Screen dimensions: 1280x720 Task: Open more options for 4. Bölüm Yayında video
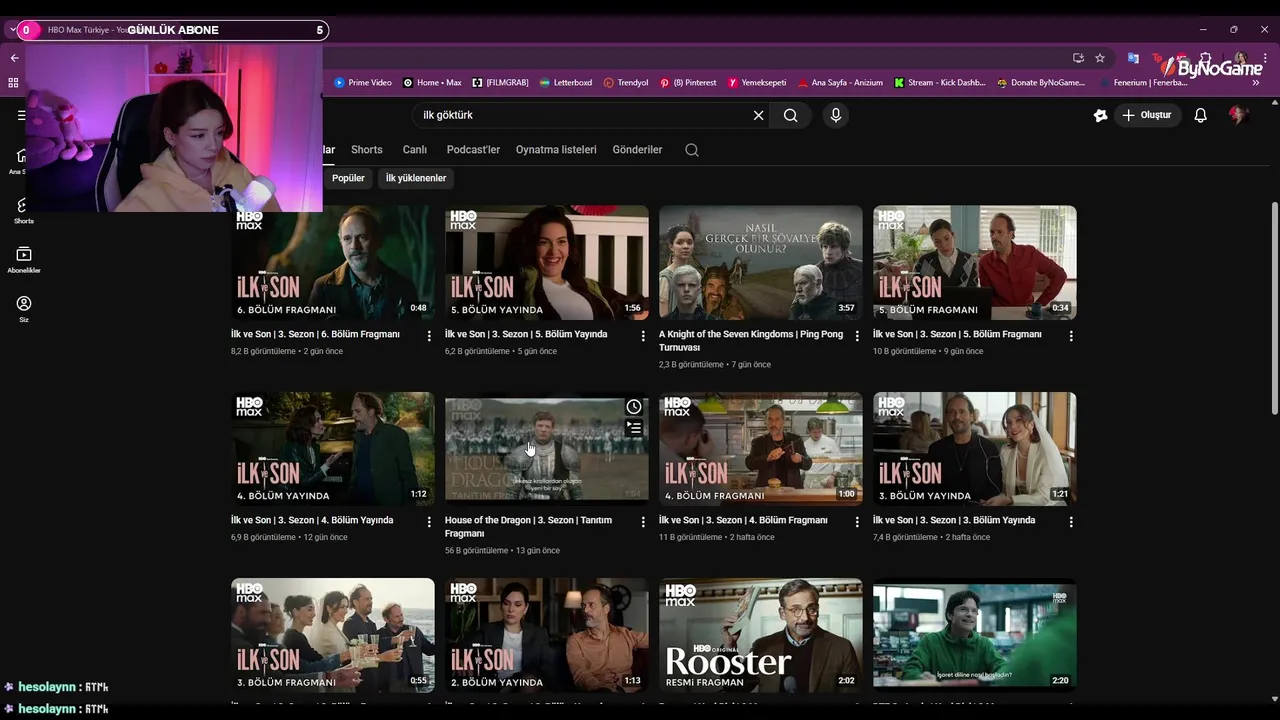pos(429,522)
